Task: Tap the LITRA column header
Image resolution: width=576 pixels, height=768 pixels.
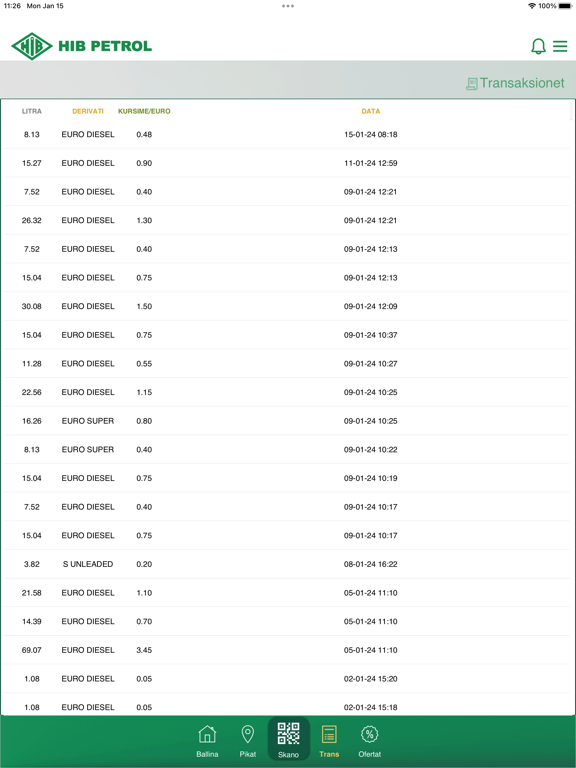Action: (x=32, y=111)
